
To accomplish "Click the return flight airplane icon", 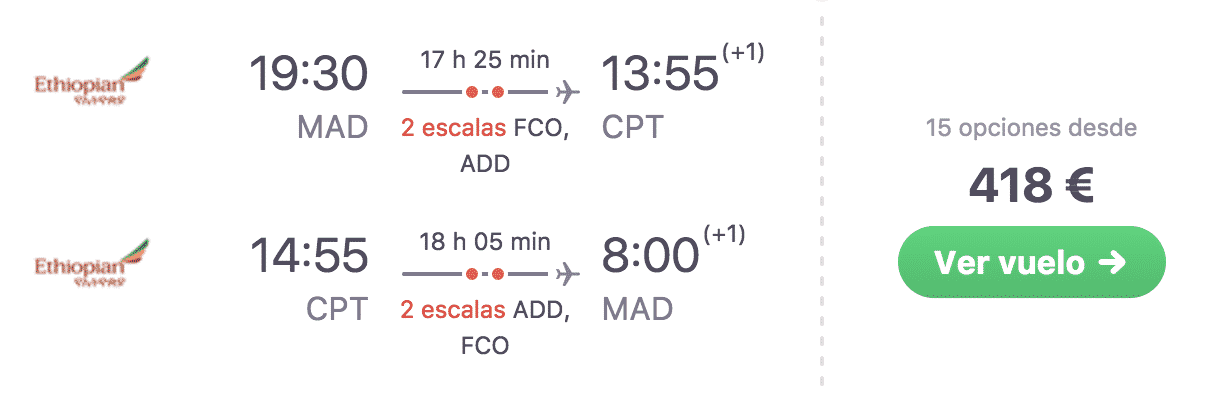I will coord(567,273).
